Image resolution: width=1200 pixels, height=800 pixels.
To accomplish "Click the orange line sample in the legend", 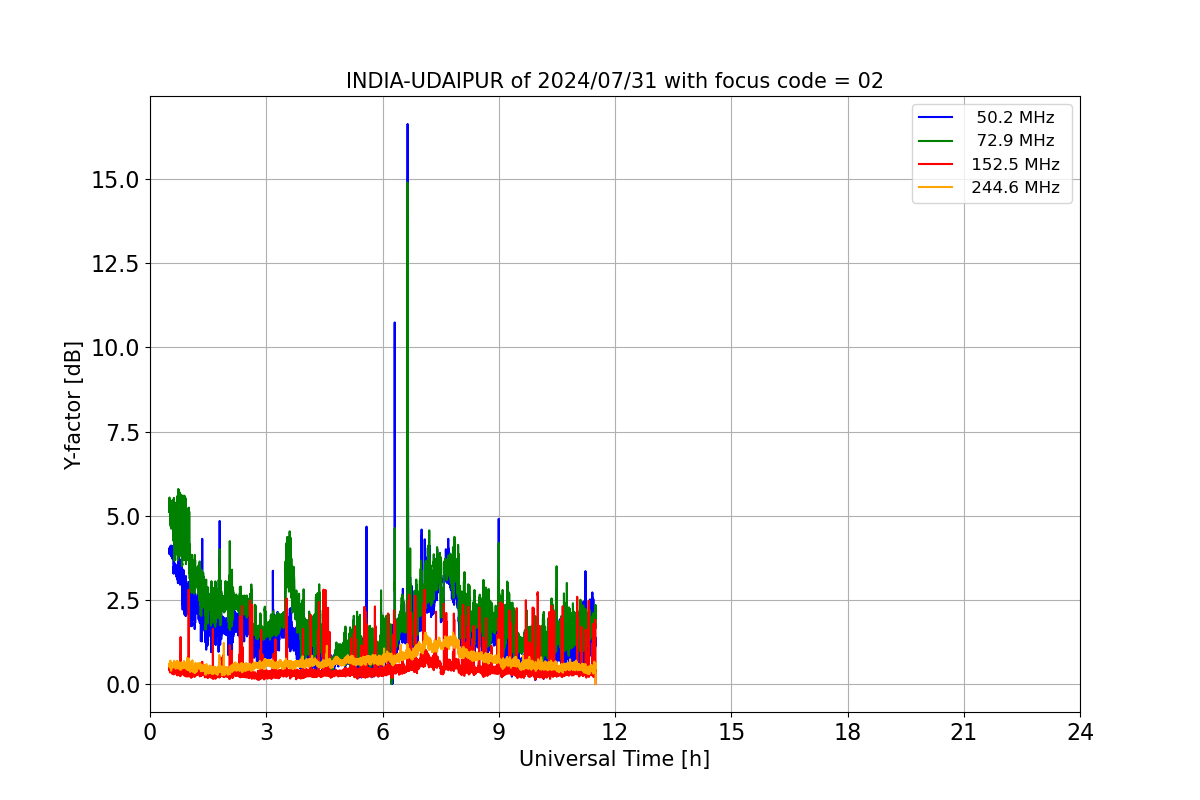I will point(936,188).
